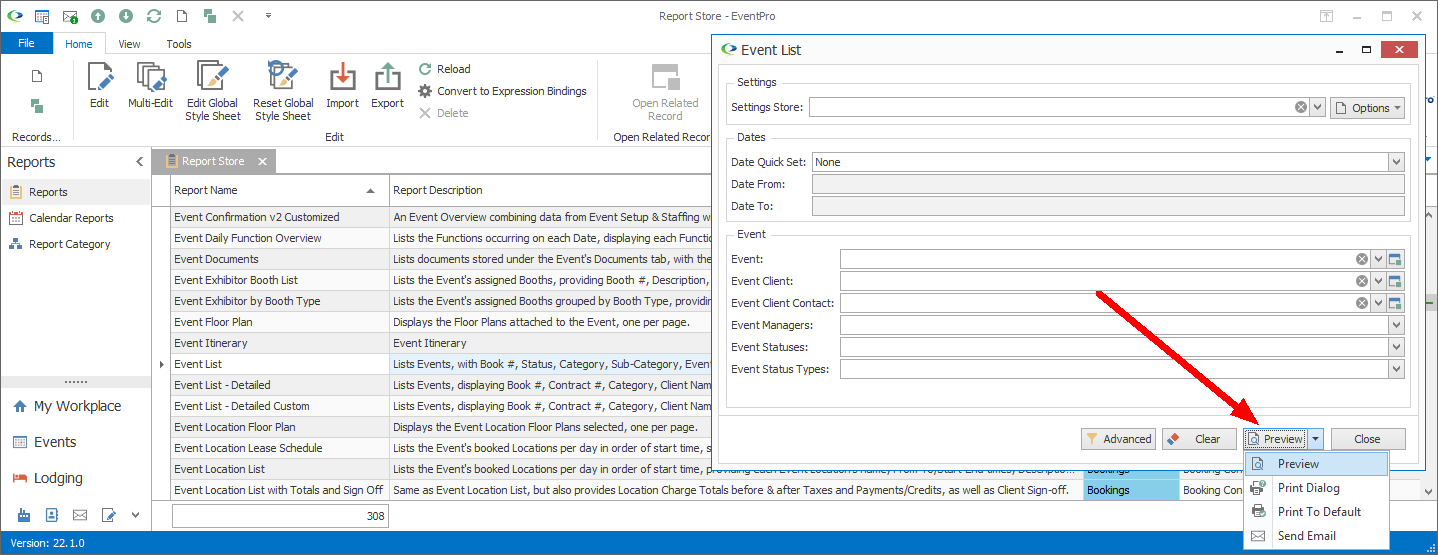The height and width of the screenshot is (555, 1438).
Task: Select Event Itinerary report name cell
Action: [280, 343]
